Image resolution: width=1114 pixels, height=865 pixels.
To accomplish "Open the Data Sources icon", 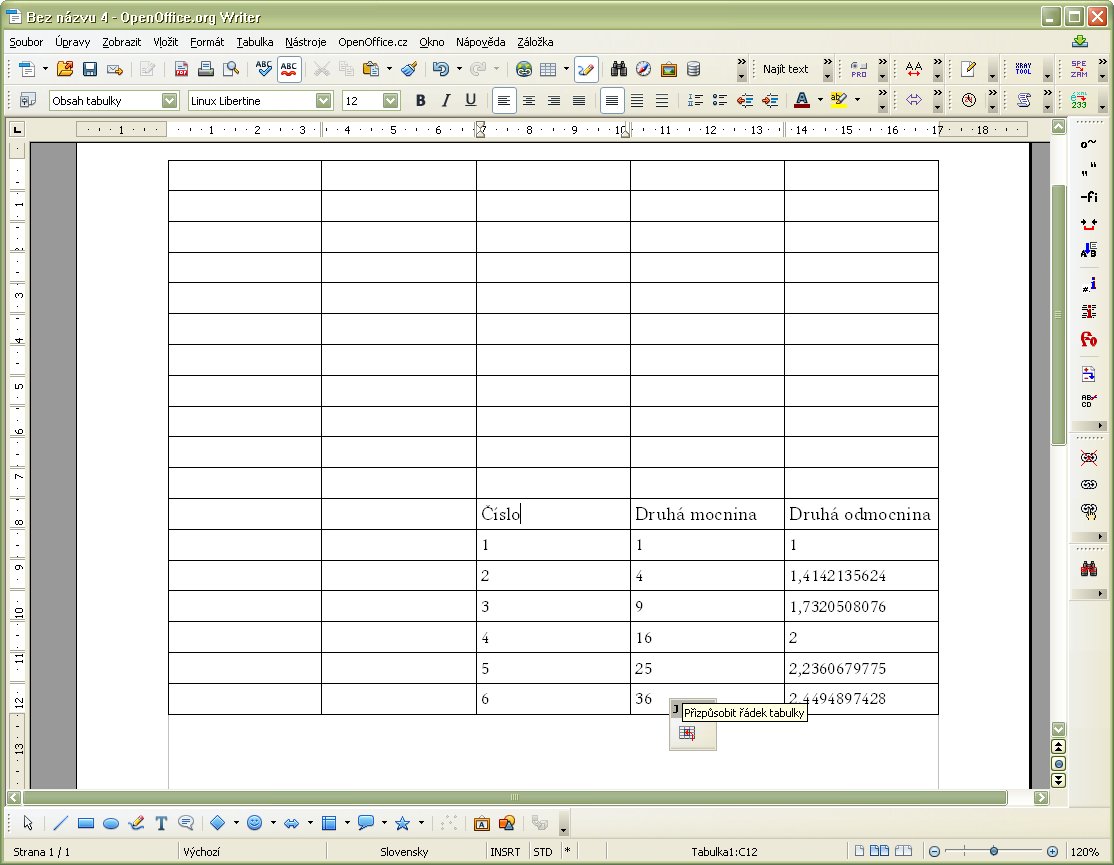I will tap(693, 69).
